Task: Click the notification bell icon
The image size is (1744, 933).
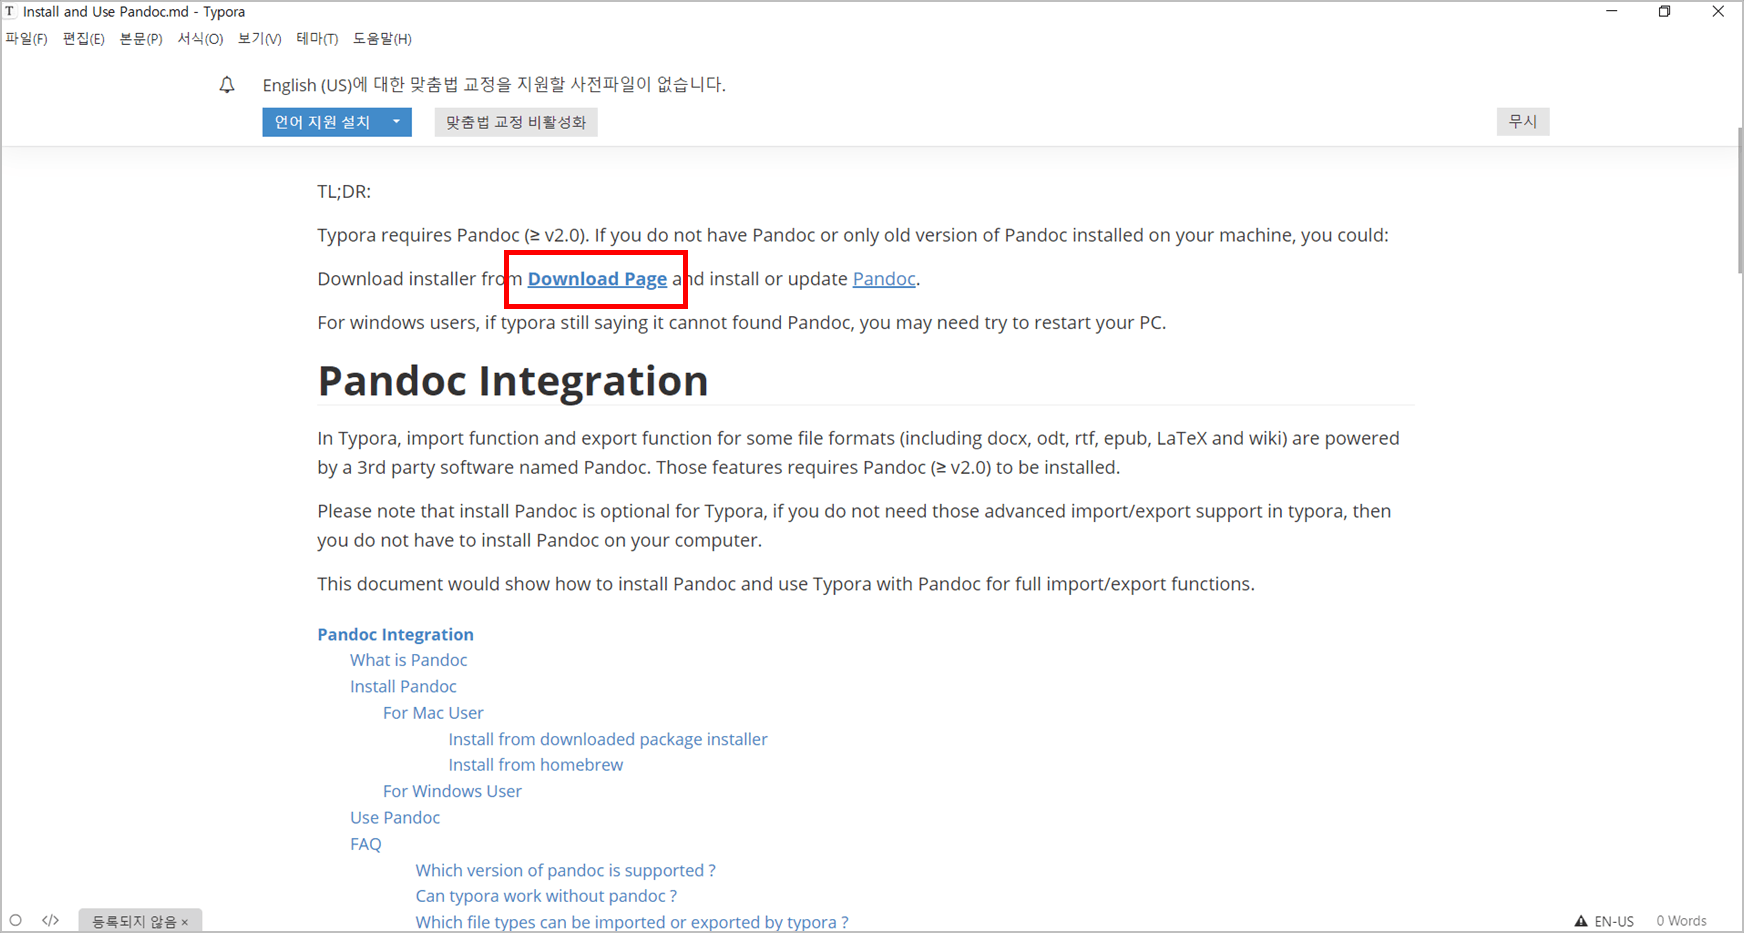Action: pyautogui.click(x=227, y=85)
